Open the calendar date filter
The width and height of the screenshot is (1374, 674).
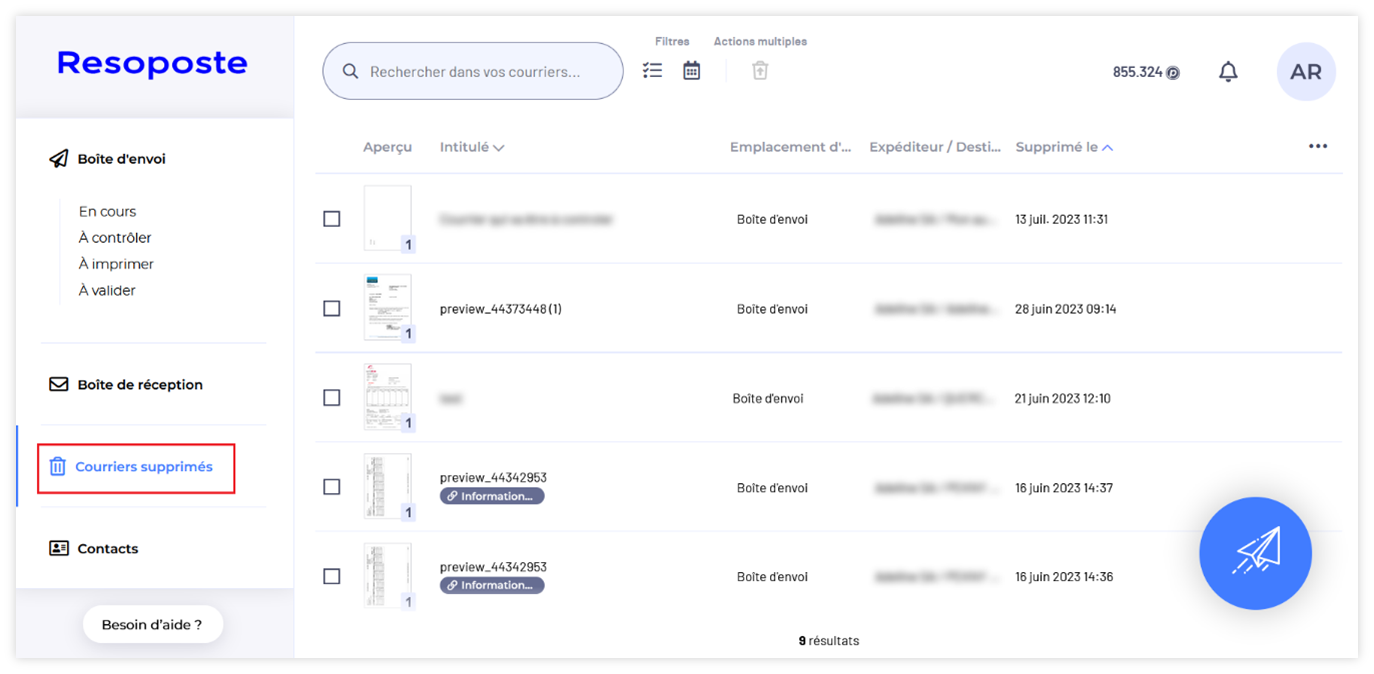tap(691, 71)
